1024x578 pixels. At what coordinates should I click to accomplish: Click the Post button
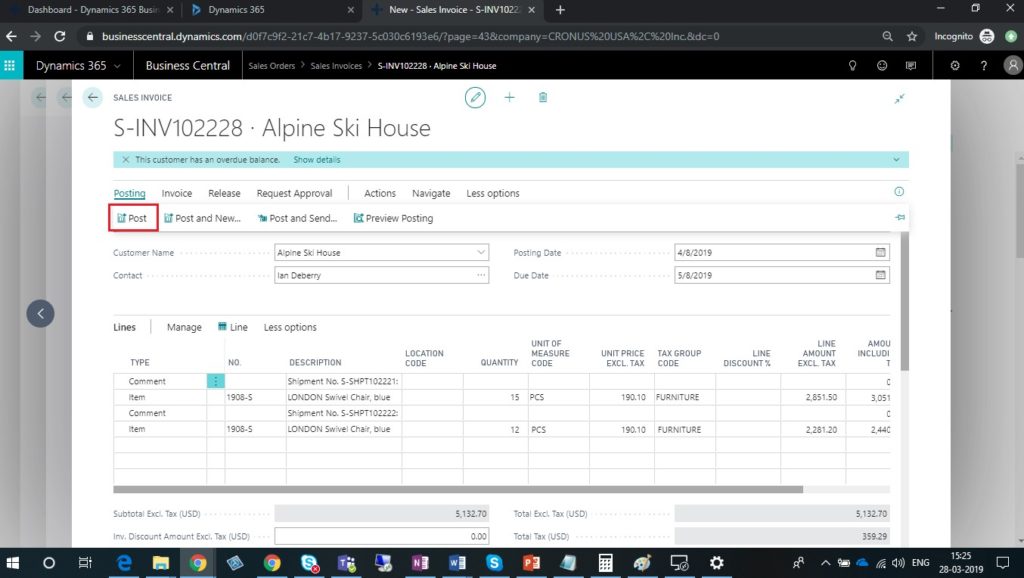pos(132,218)
